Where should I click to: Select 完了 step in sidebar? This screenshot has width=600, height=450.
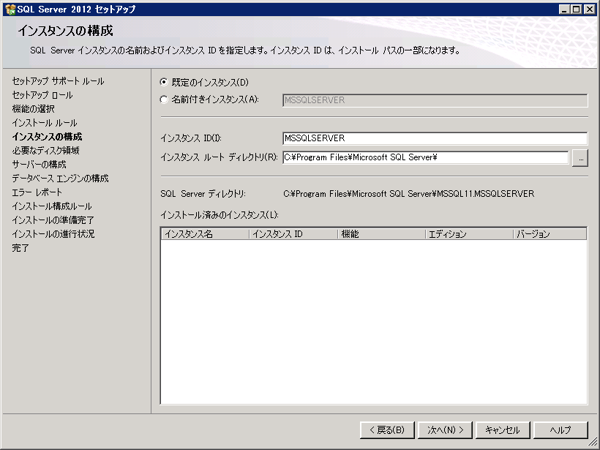(20, 248)
